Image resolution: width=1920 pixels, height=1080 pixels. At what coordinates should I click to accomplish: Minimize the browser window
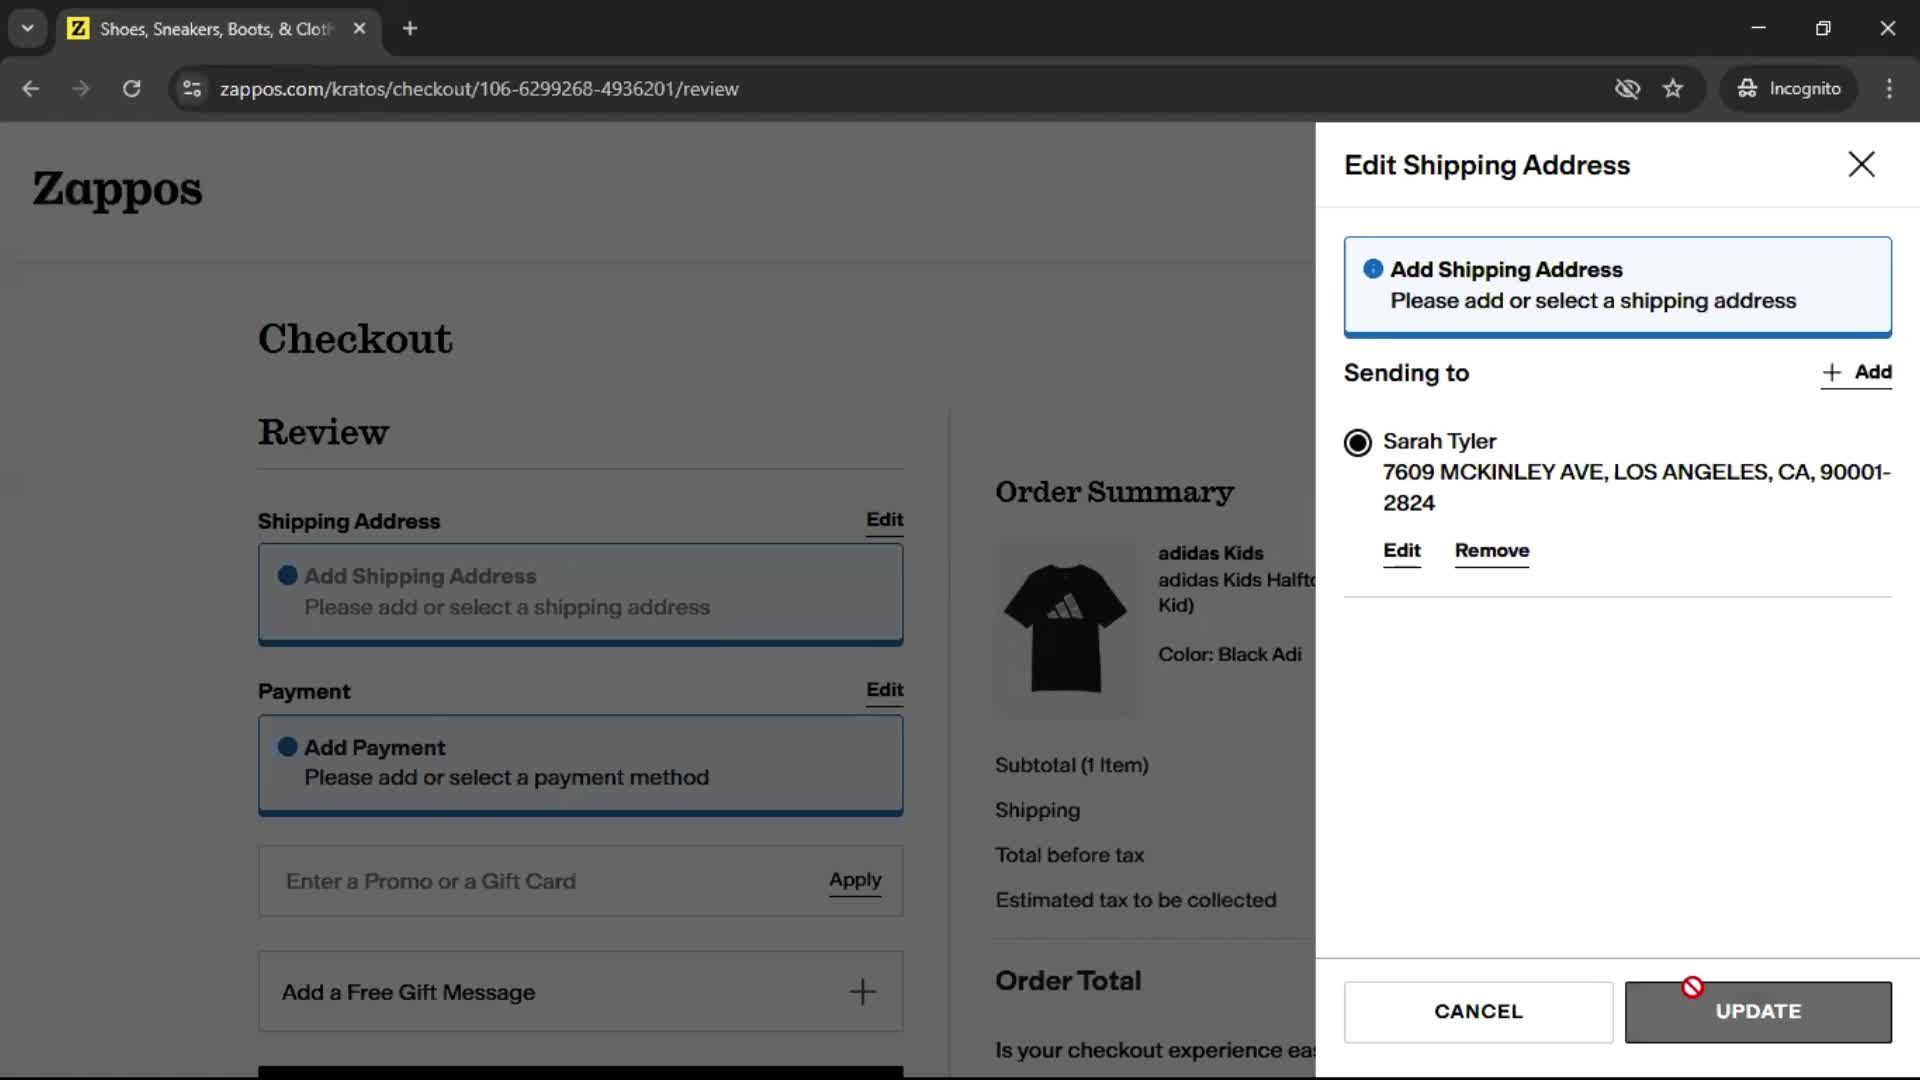(1758, 28)
